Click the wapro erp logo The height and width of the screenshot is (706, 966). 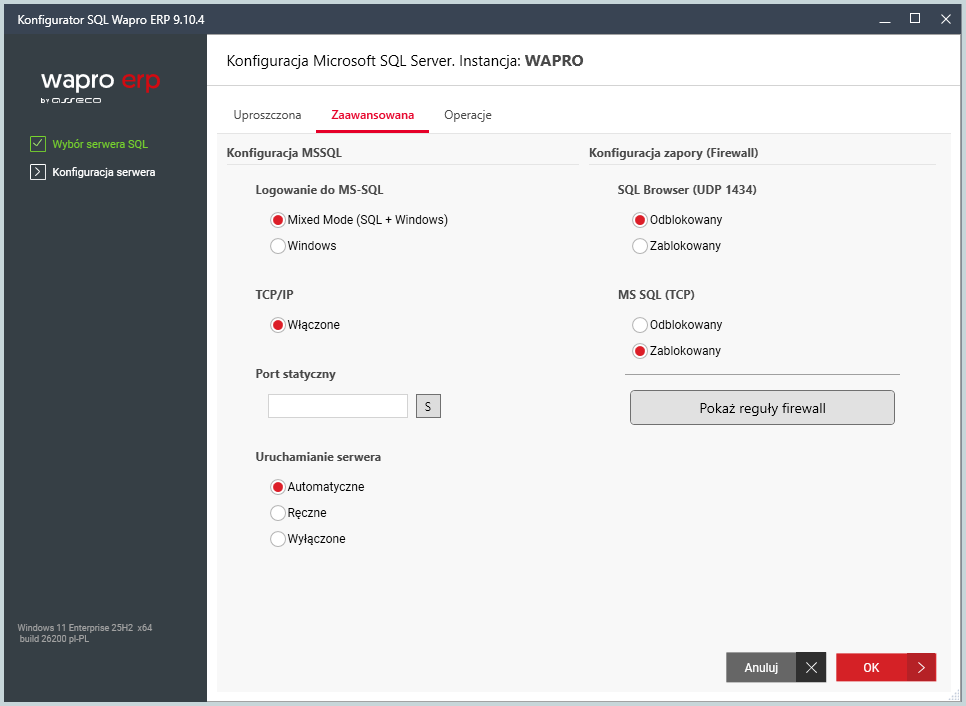point(100,87)
